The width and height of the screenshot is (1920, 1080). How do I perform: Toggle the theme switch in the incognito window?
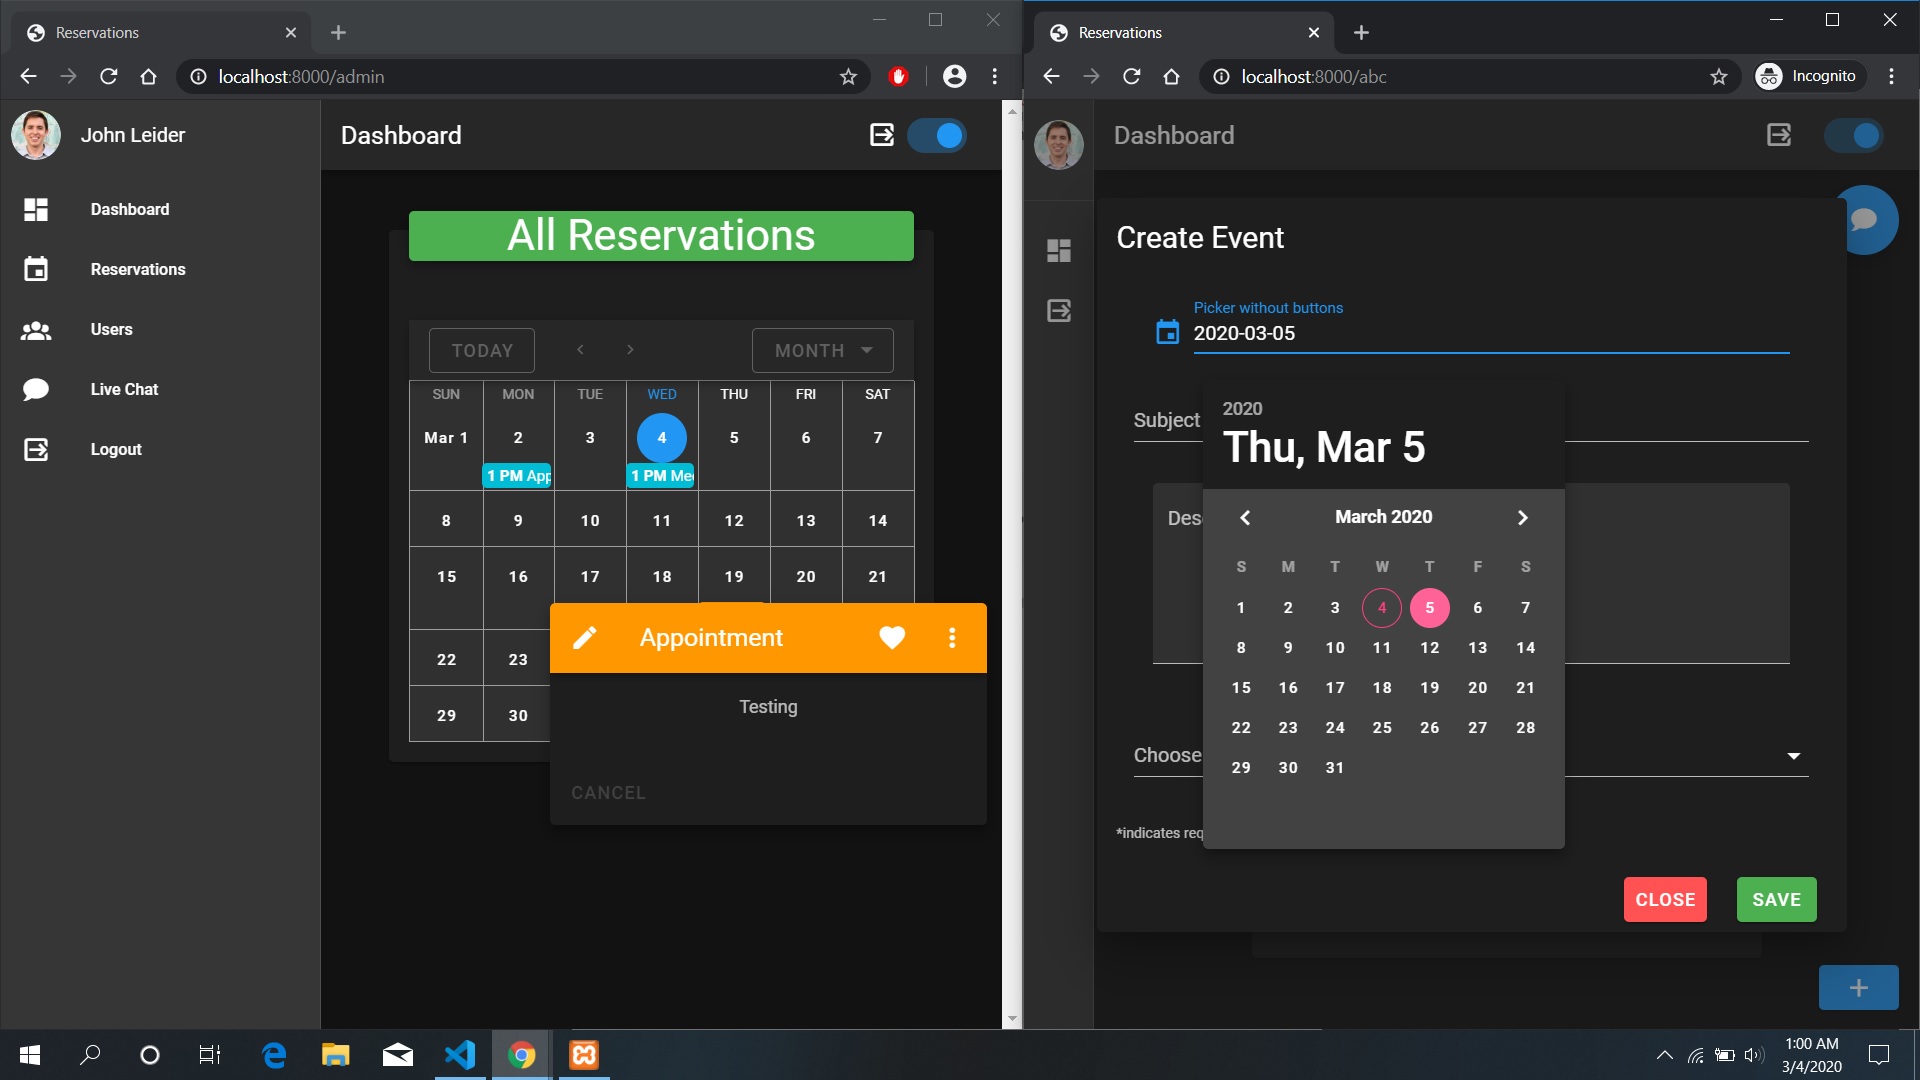[x=1855, y=135]
